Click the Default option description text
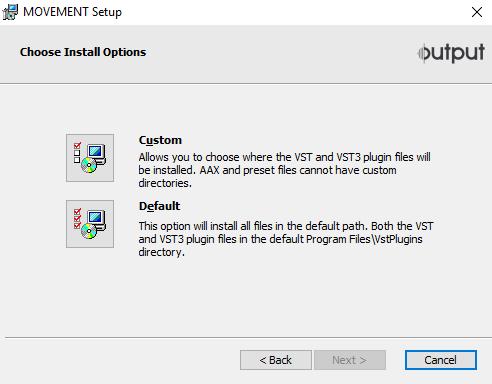The height and width of the screenshot is (384, 492). [286, 239]
